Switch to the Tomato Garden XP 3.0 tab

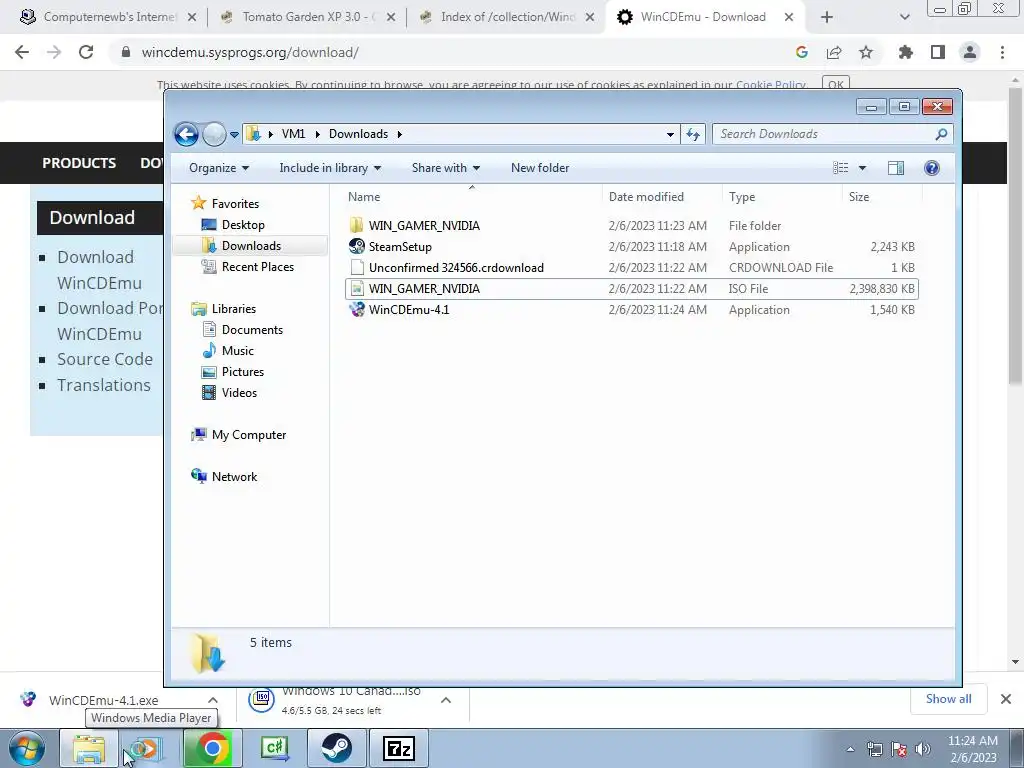(307, 17)
